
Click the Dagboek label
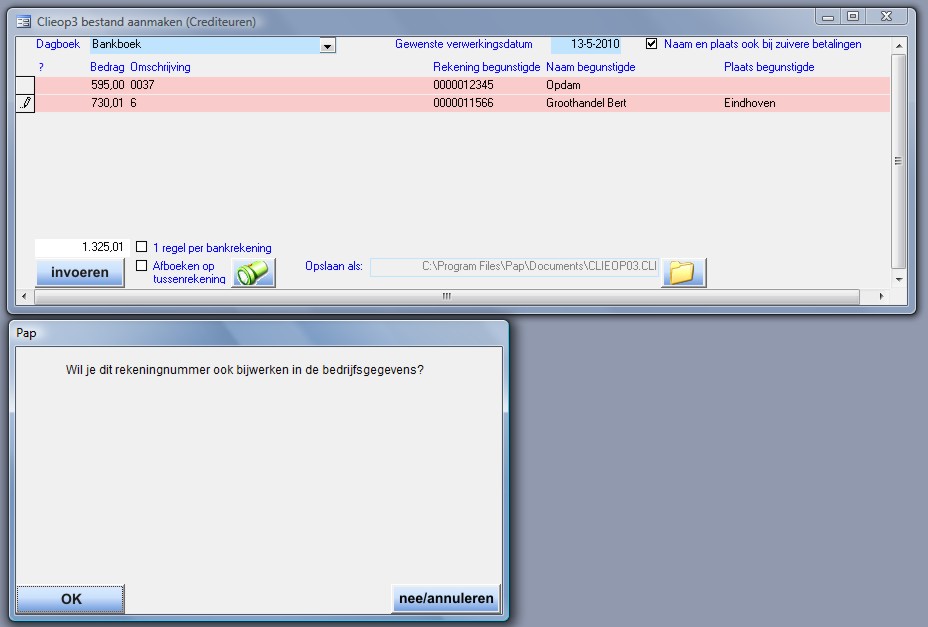[x=58, y=44]
